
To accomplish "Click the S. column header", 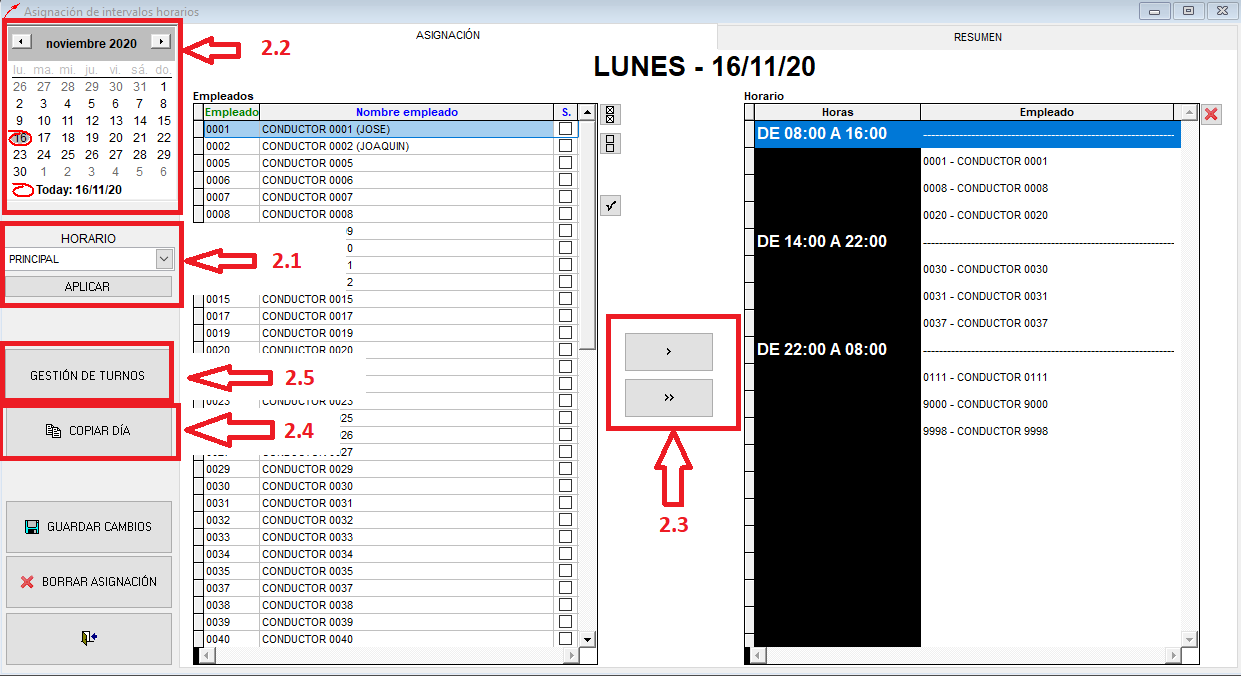I will tap(566, 112).
